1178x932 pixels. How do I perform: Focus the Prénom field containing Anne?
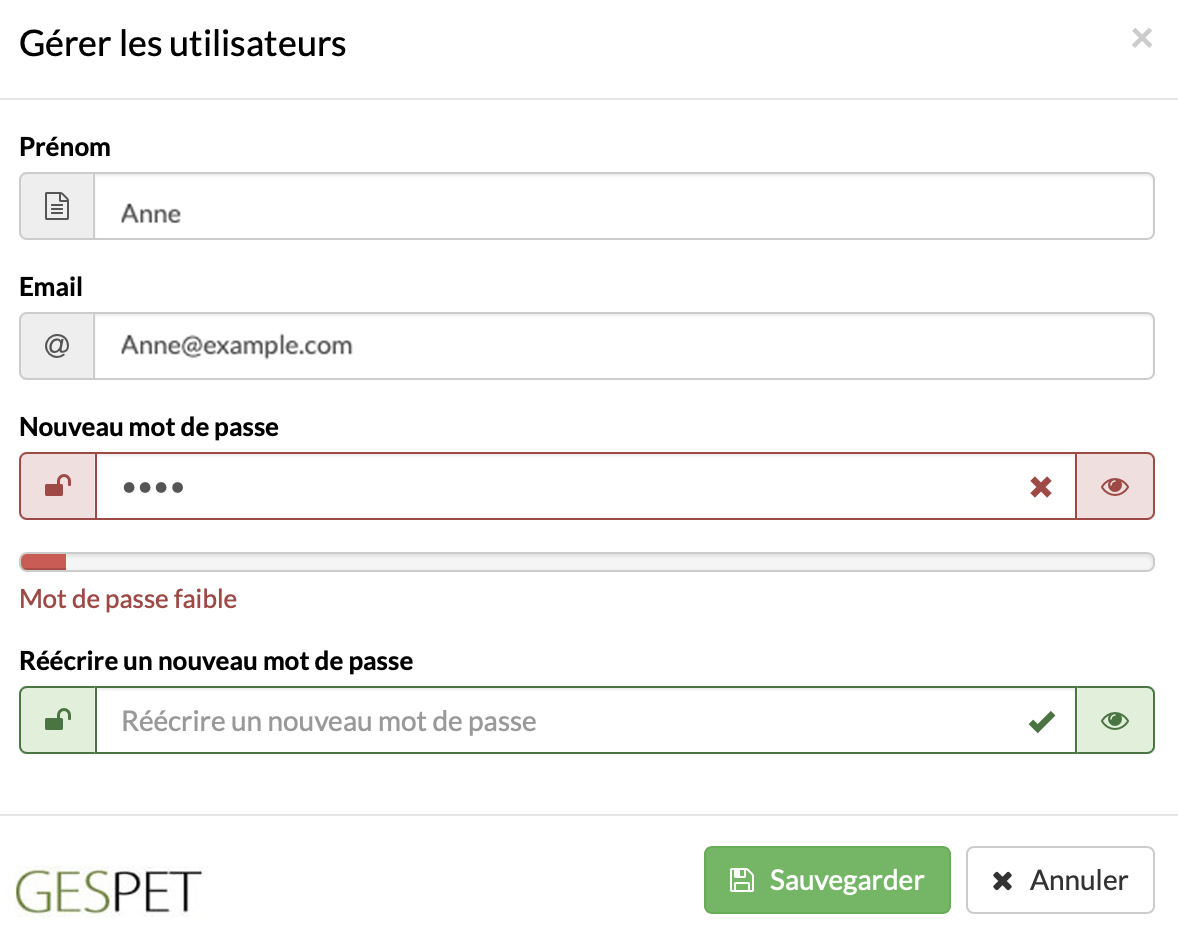(624, 207)
